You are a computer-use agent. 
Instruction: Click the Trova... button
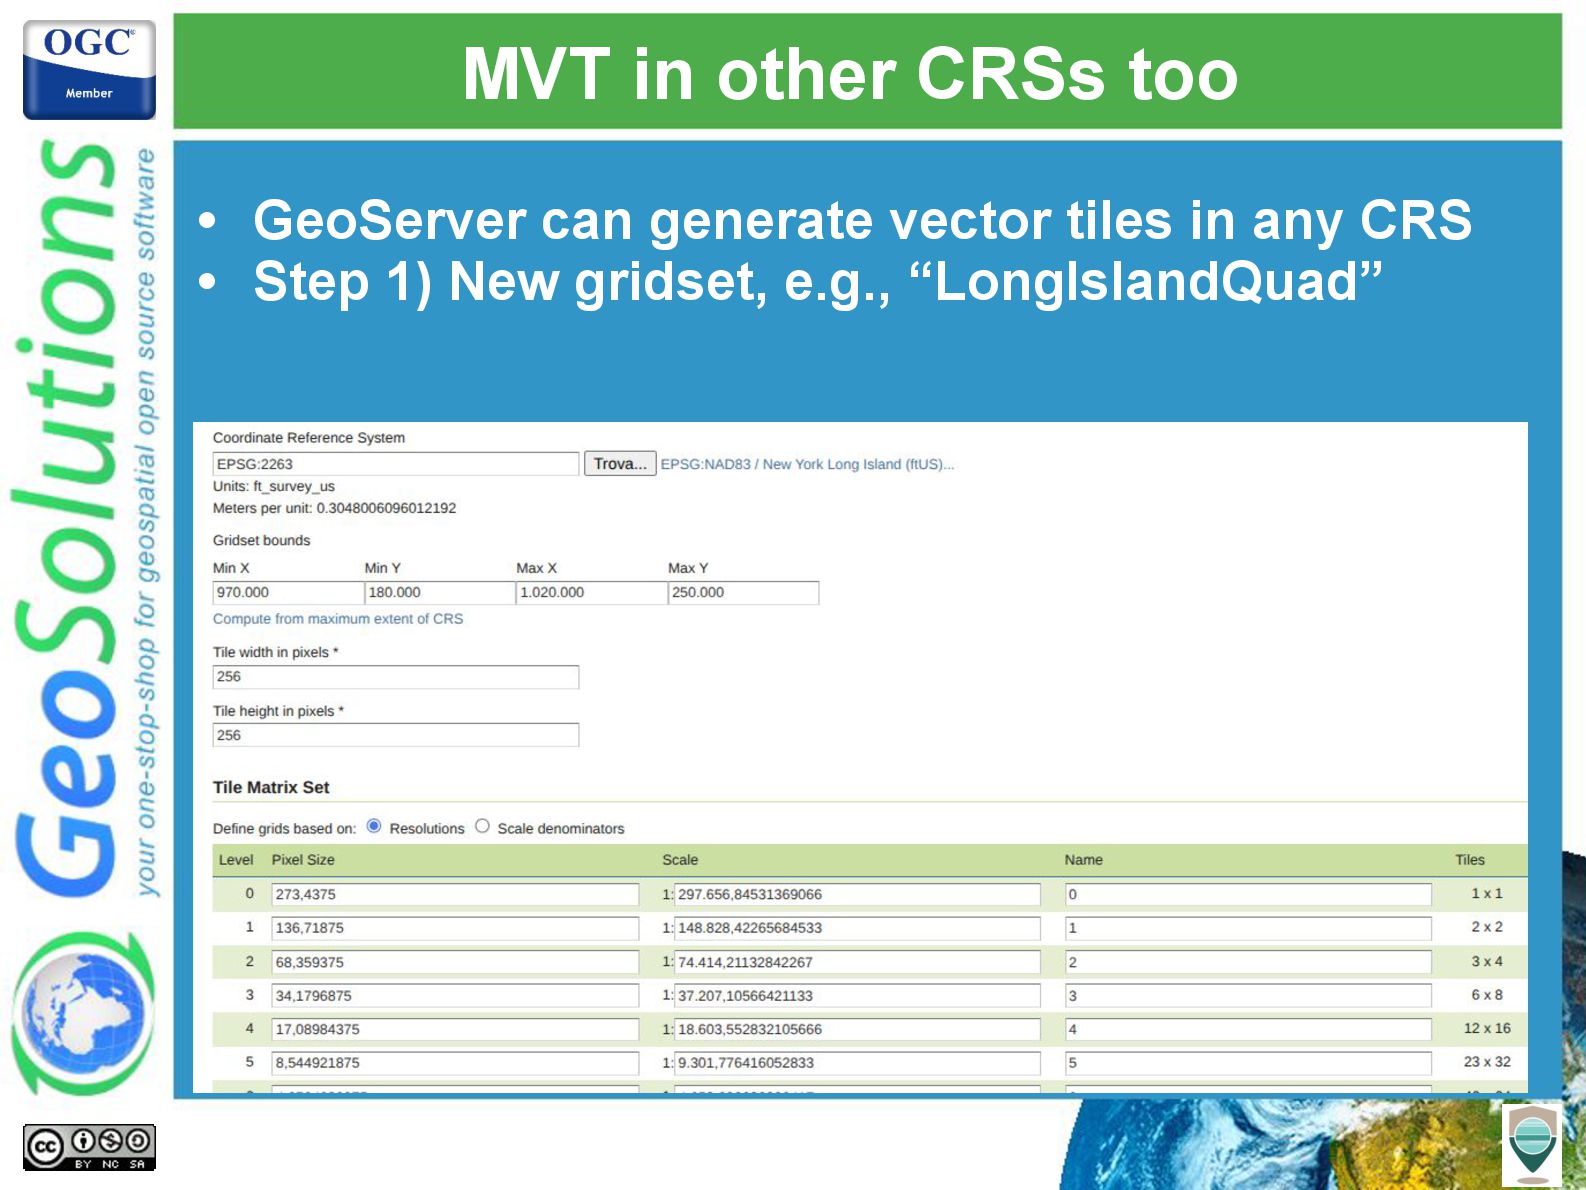620,464
